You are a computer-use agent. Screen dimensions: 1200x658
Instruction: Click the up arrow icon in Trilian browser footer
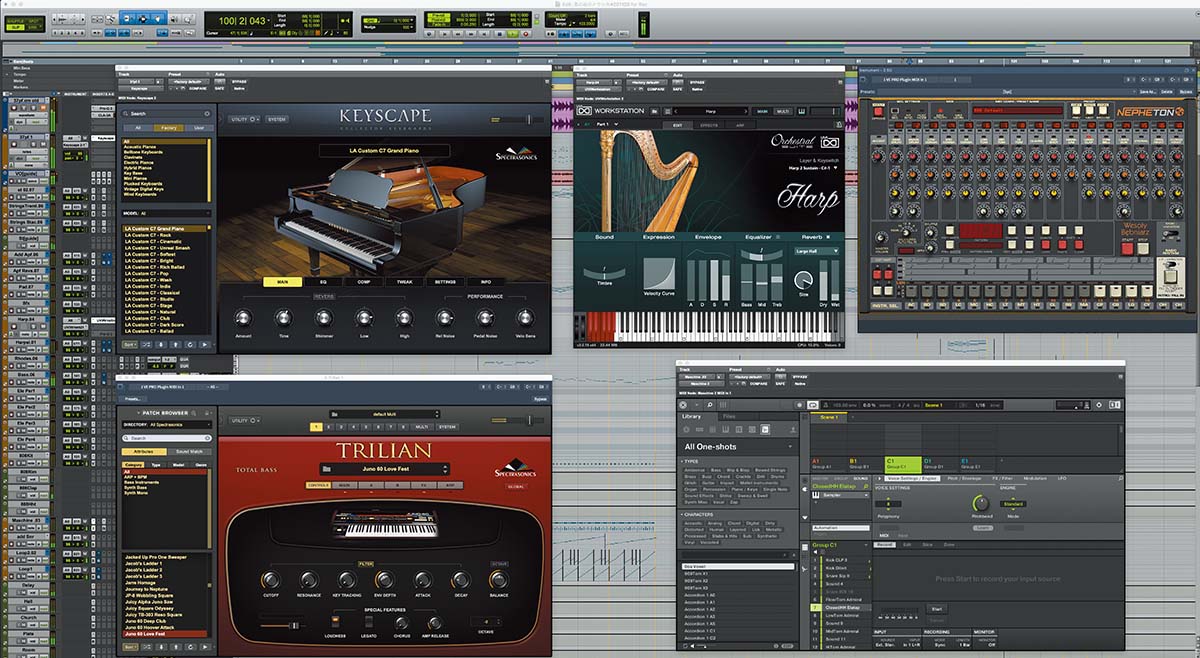(176, 647)
